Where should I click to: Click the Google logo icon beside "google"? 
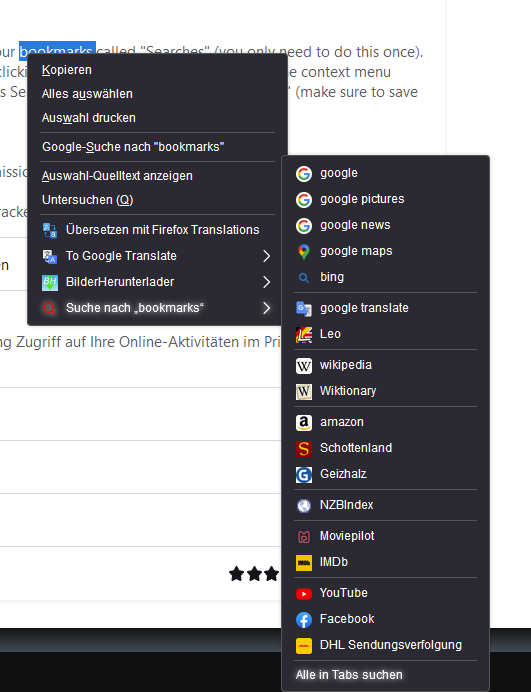[304, 173]
